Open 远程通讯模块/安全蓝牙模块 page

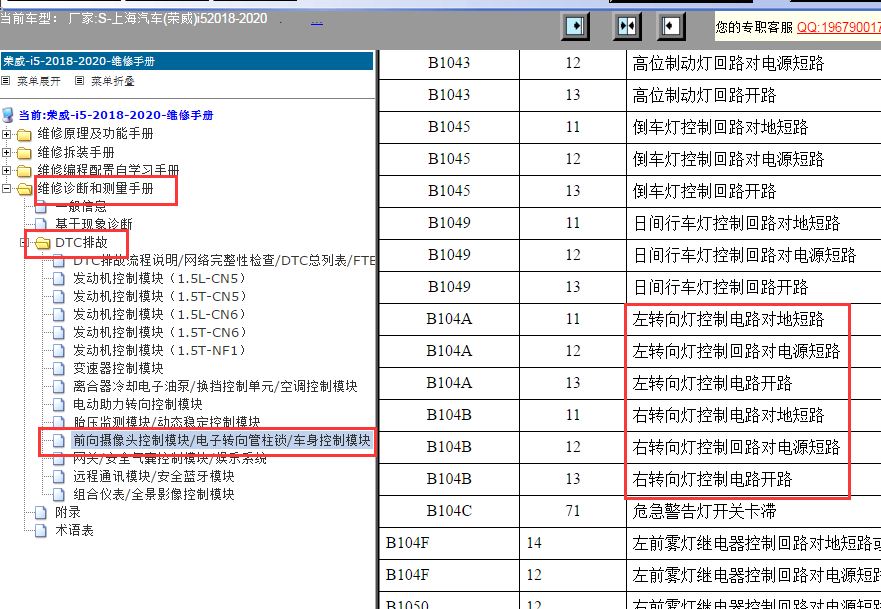153,476
